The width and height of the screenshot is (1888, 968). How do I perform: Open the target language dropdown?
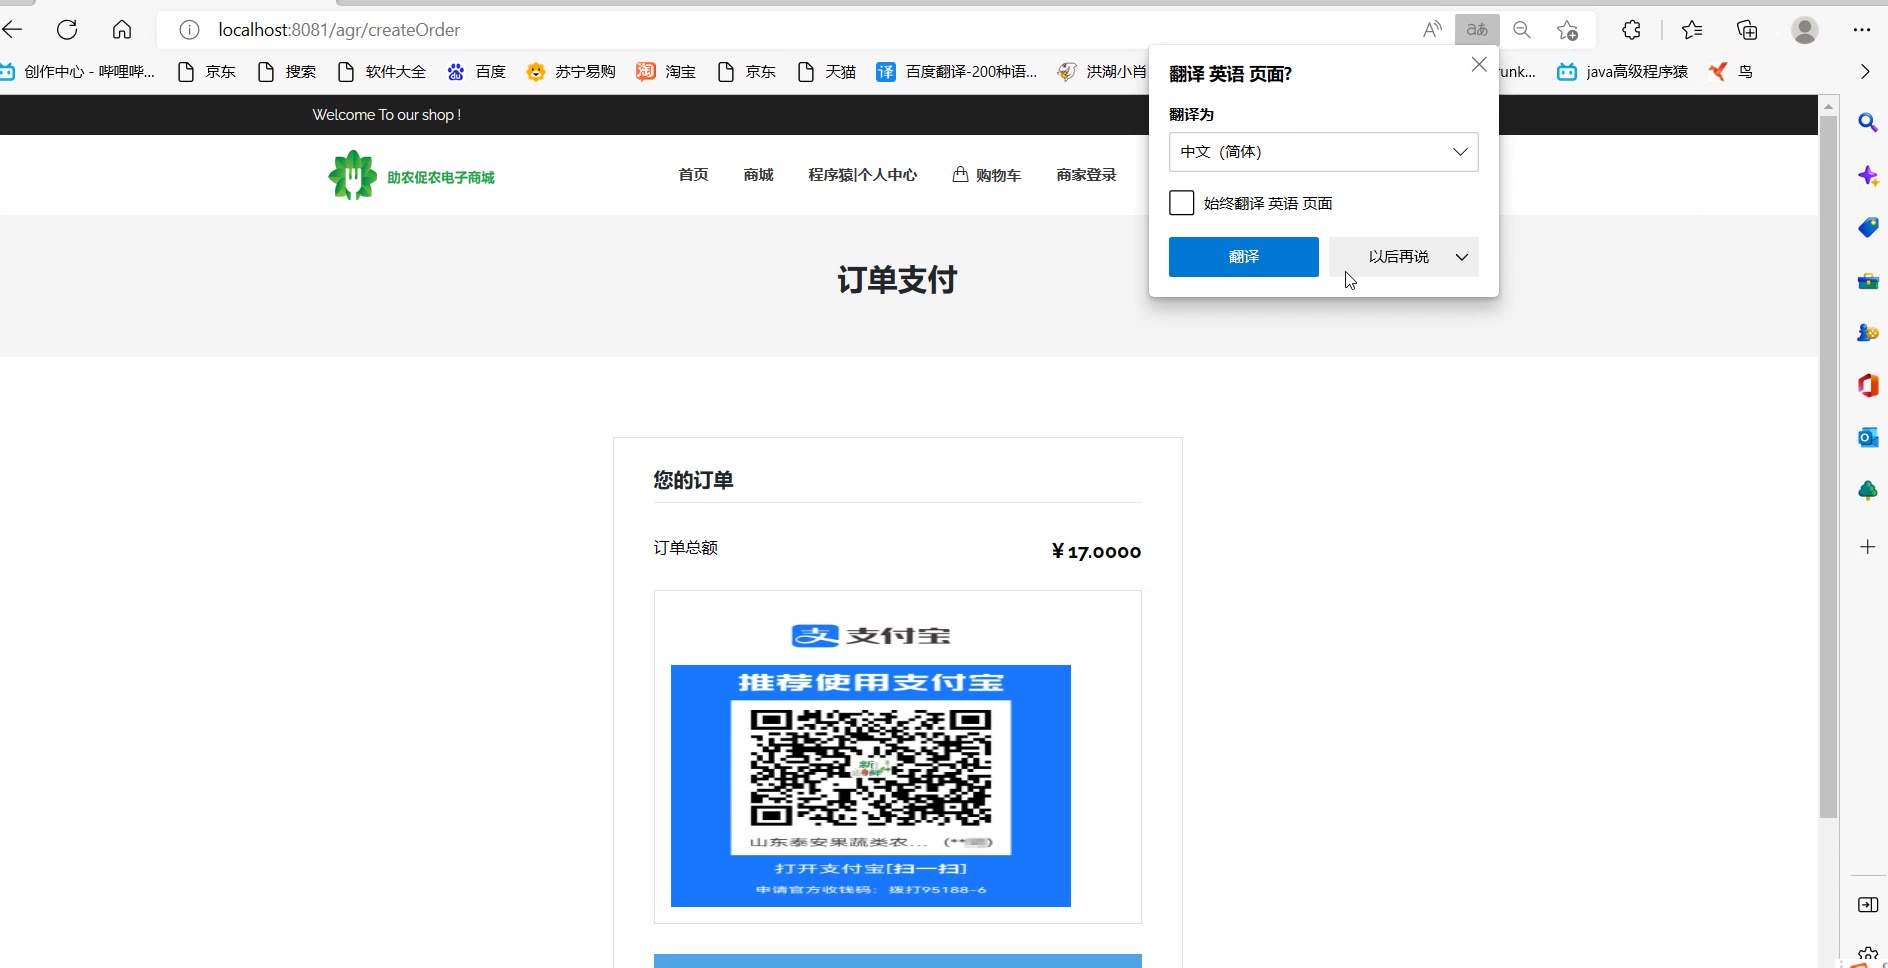(1323, 152)
